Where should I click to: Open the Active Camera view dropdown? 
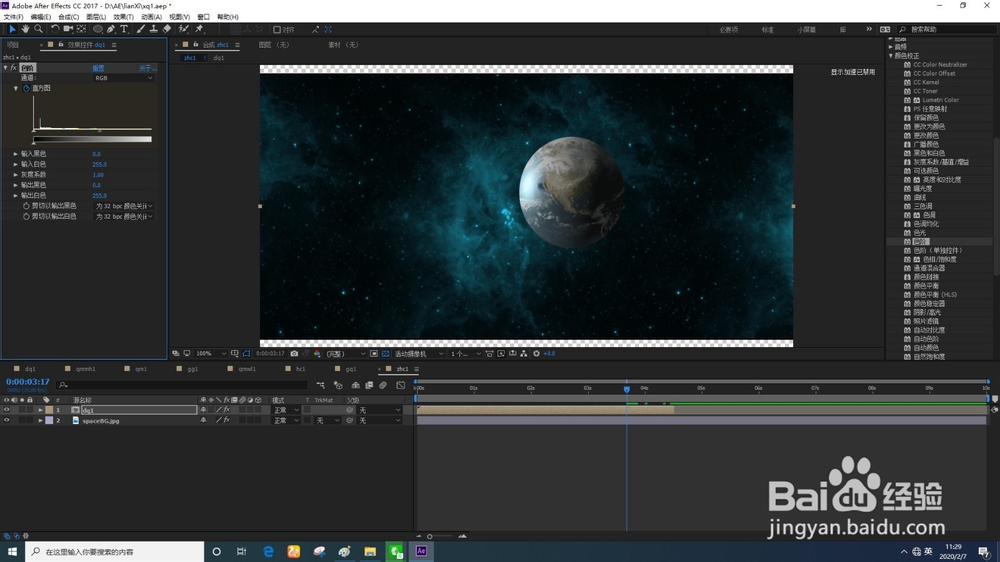tap(418, 353)
